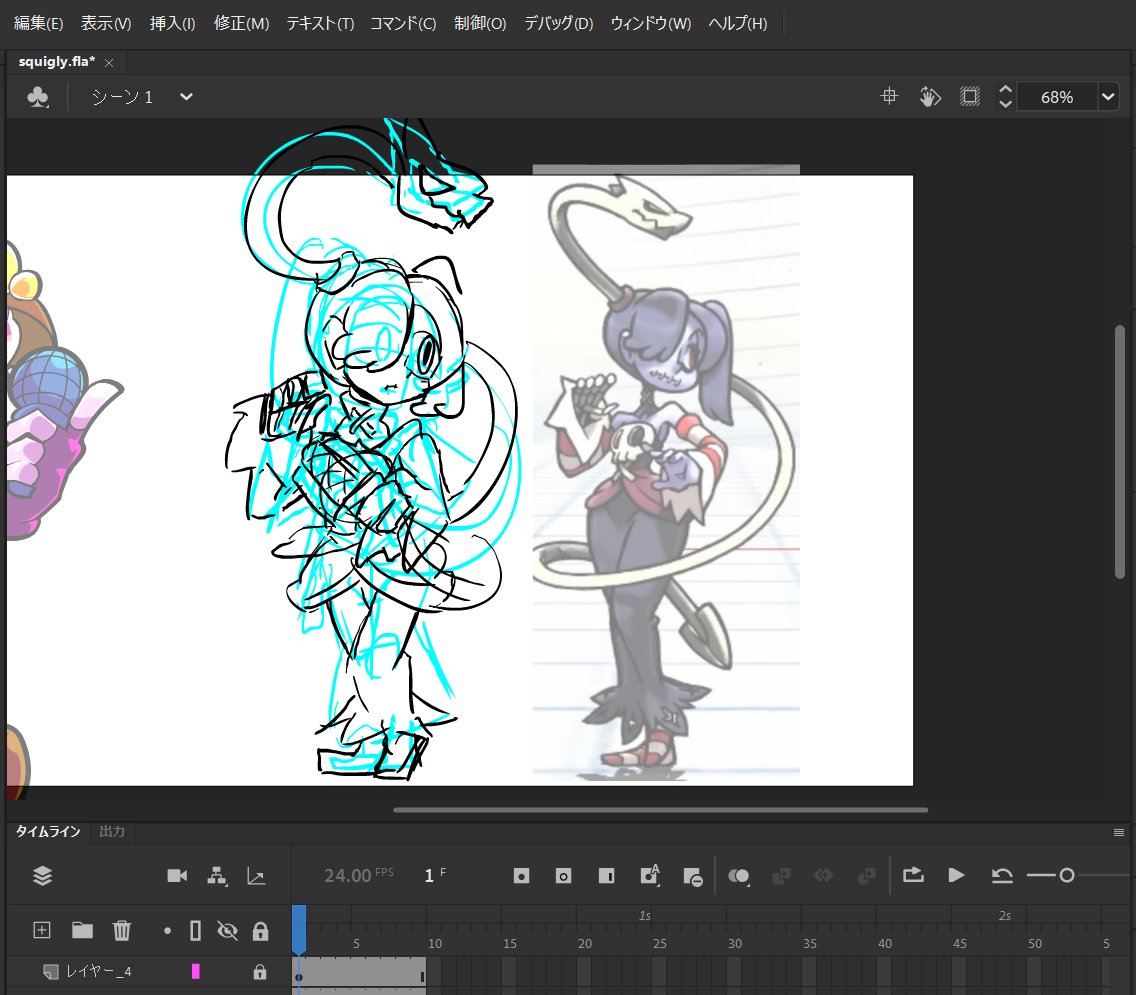Click the シーン 1 scene label
Viewport: 1136px width, 995px height.
(x=122, y=97)
